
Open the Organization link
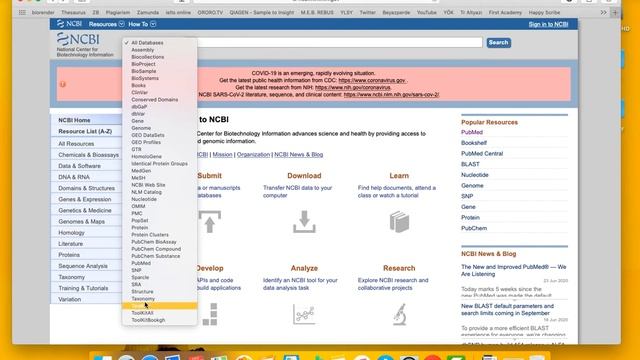(x=253, y=155)
